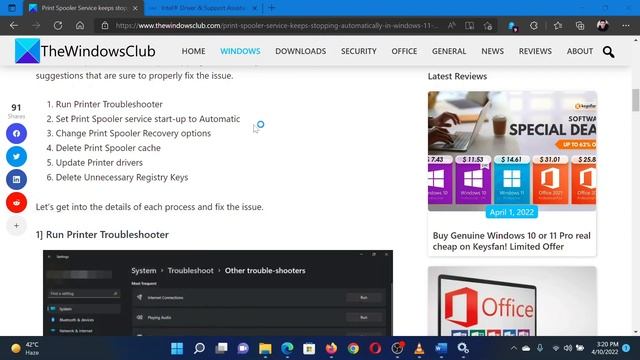Share the article on LinkedIn
Viewport: 640px width, 360px height.
pyautogui.click(x=16, y=180)
